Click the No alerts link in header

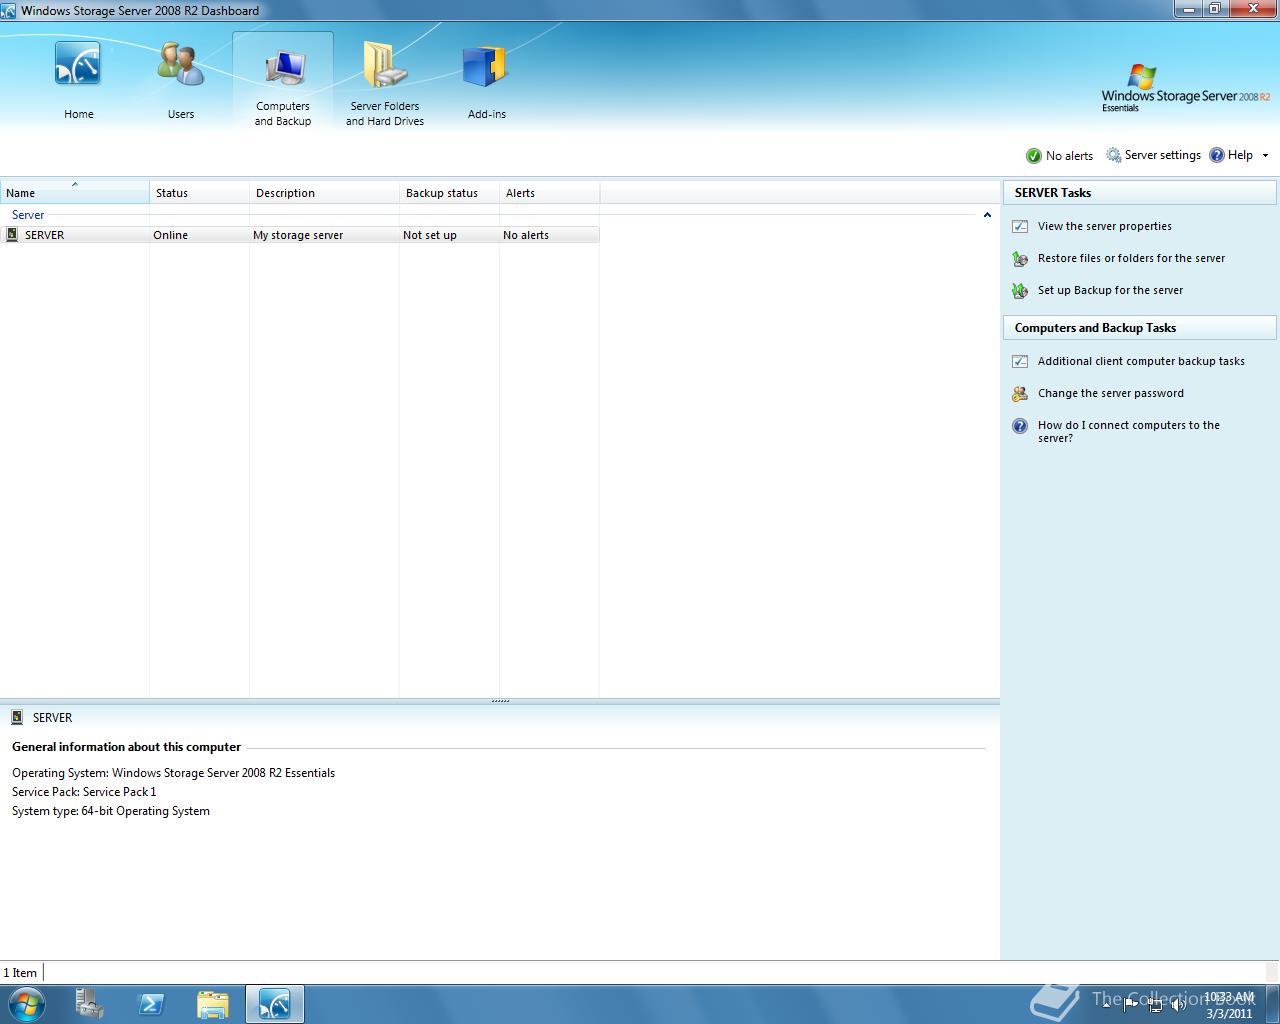[x=1069, y=156]
